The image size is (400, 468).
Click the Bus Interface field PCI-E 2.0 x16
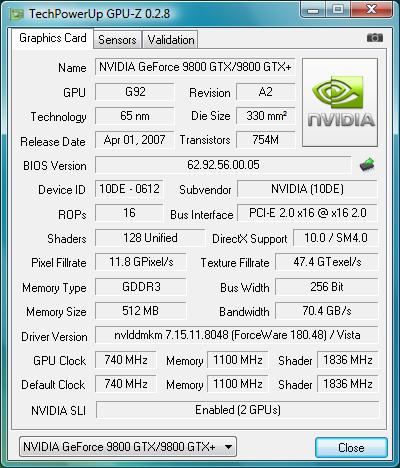pyautogui.click(x=307, y=213)
